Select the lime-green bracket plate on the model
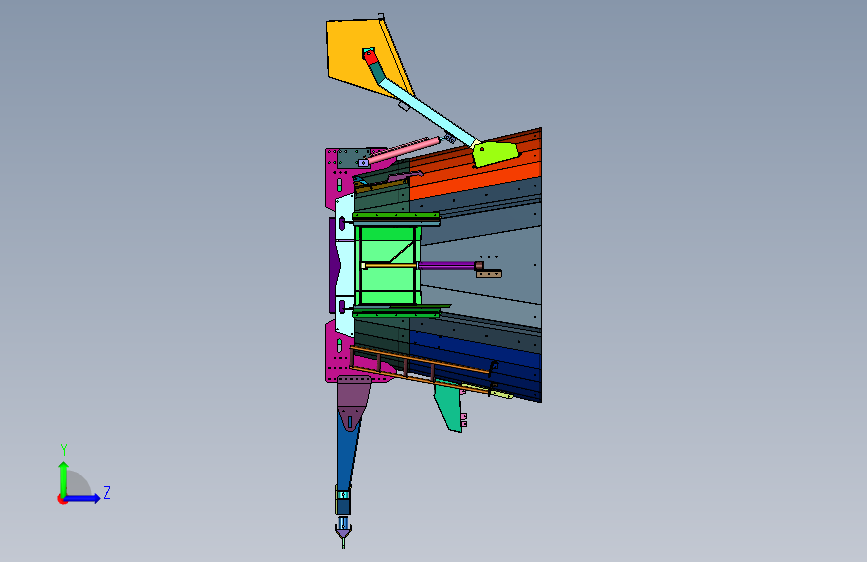 pyautogui.click(x=495, y=154)
